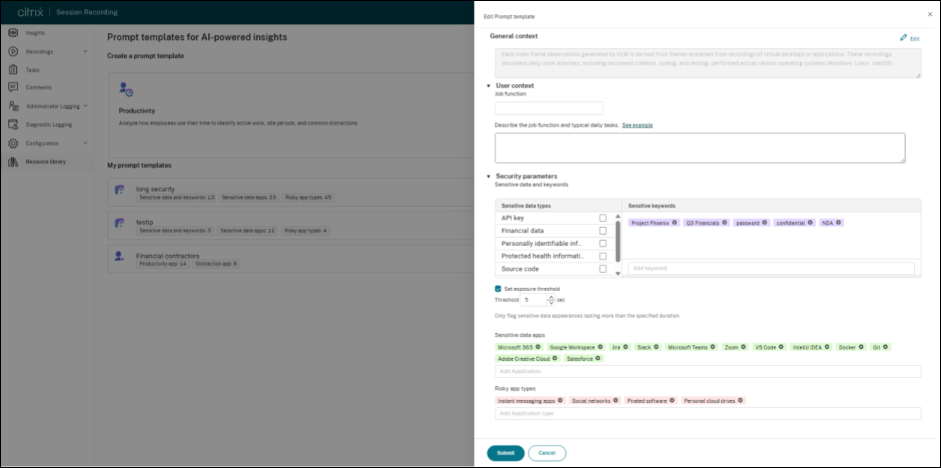
Task: Click the Job function input field
Action: point(549,108)
